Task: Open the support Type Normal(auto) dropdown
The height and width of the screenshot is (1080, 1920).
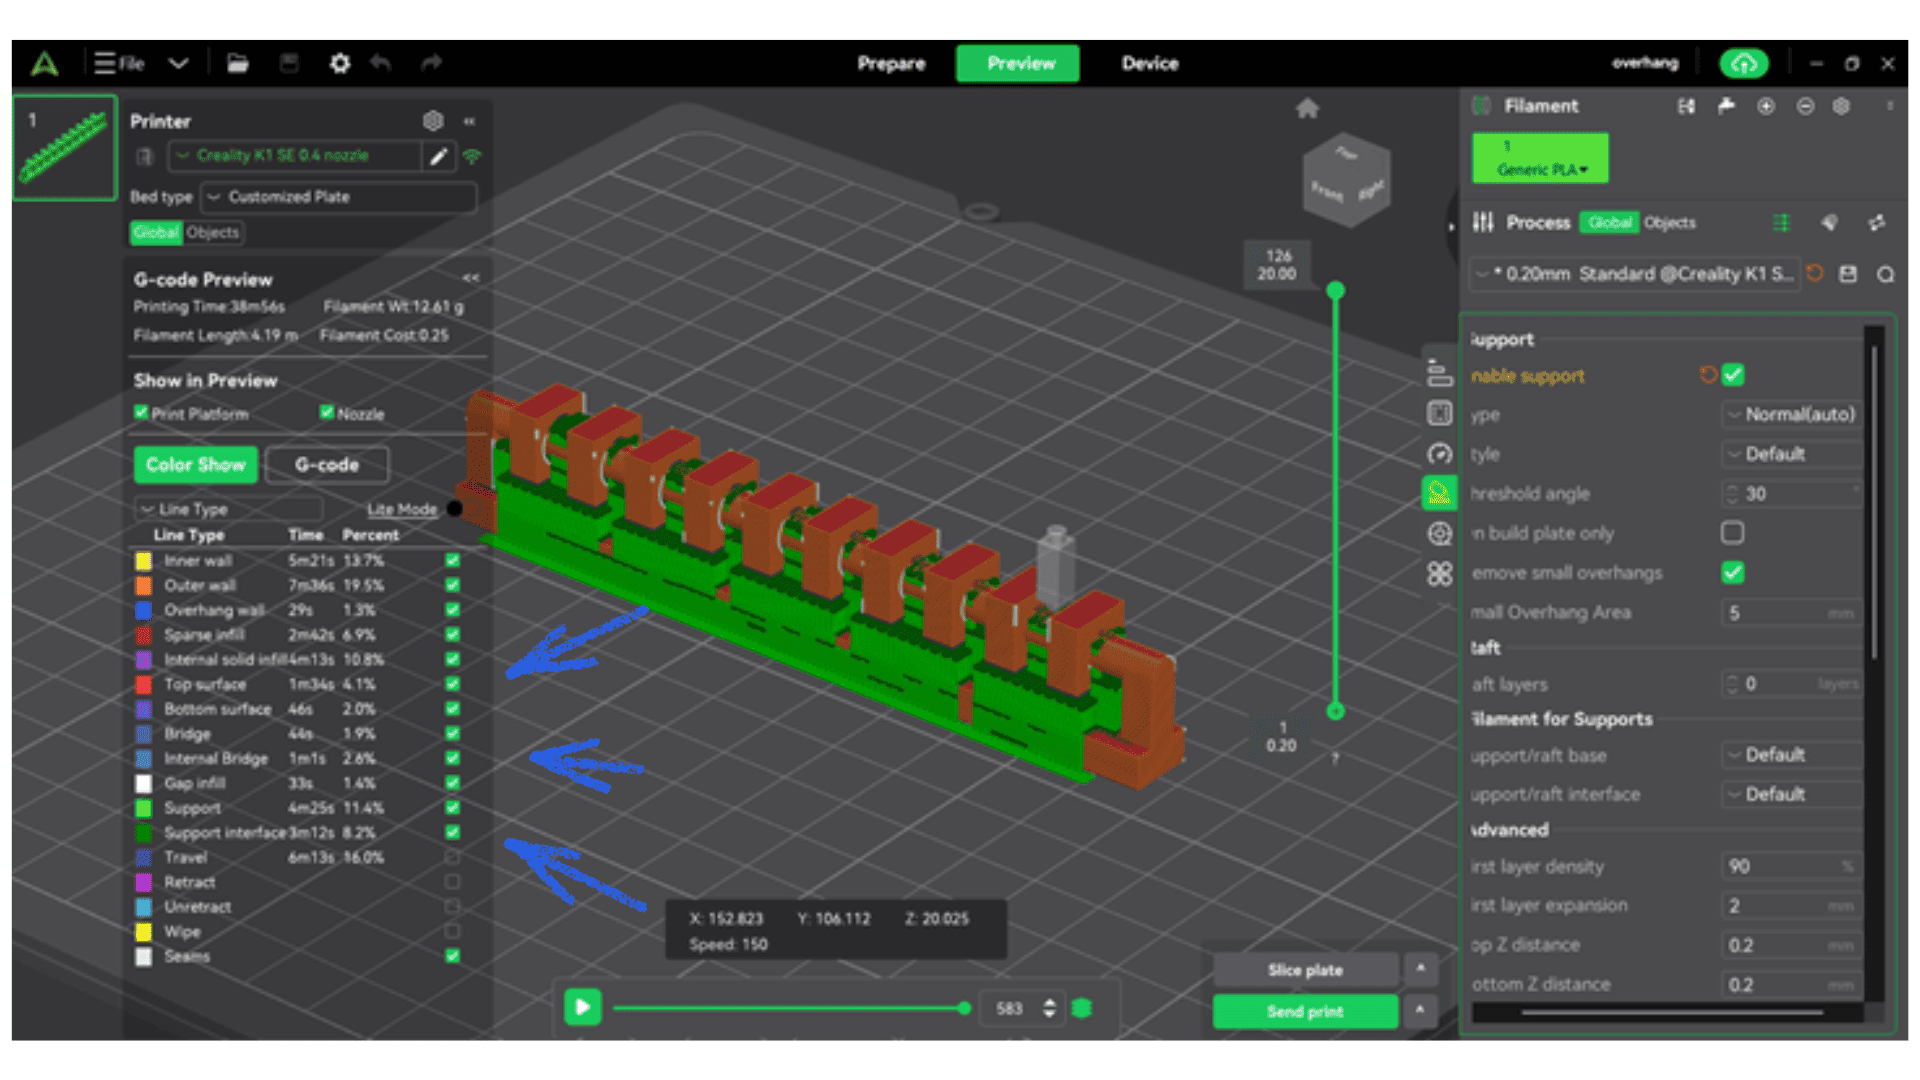Action: coord(1790,414)
